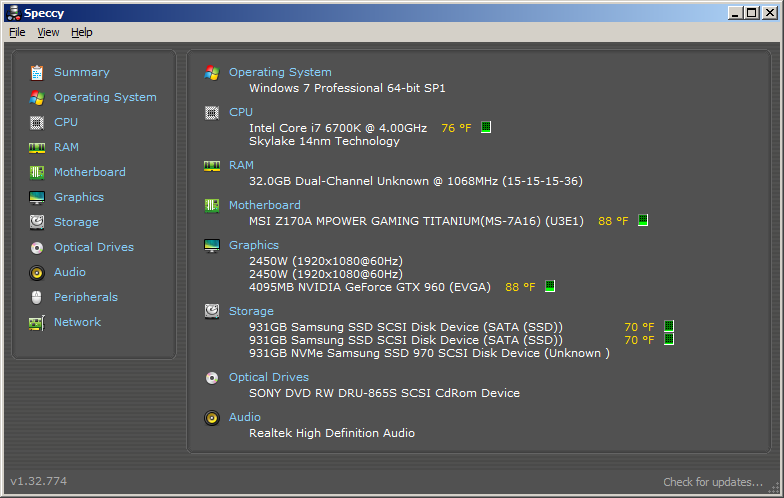Click the Peripherals mouse icon in sidebar

(37, 298)
